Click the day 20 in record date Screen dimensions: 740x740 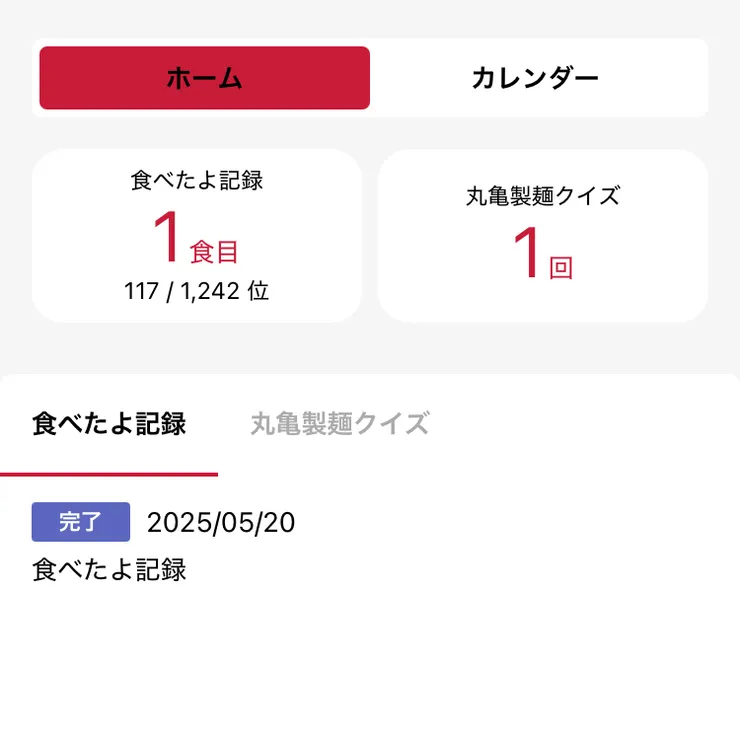click(x=281, y=523)
